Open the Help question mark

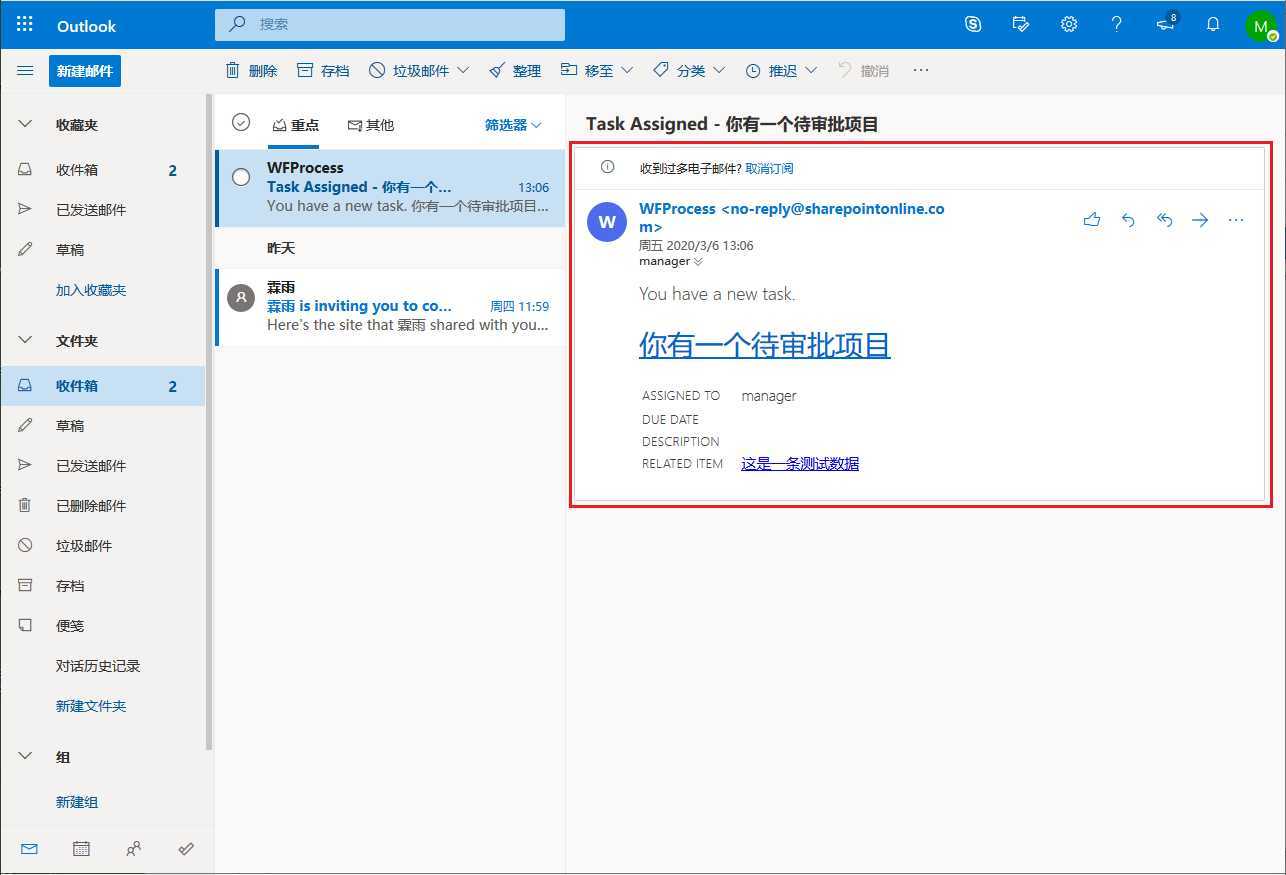(x=1117, y=25)
